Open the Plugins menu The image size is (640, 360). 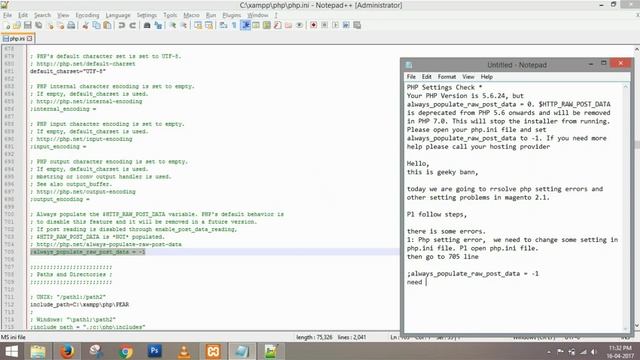231,15
